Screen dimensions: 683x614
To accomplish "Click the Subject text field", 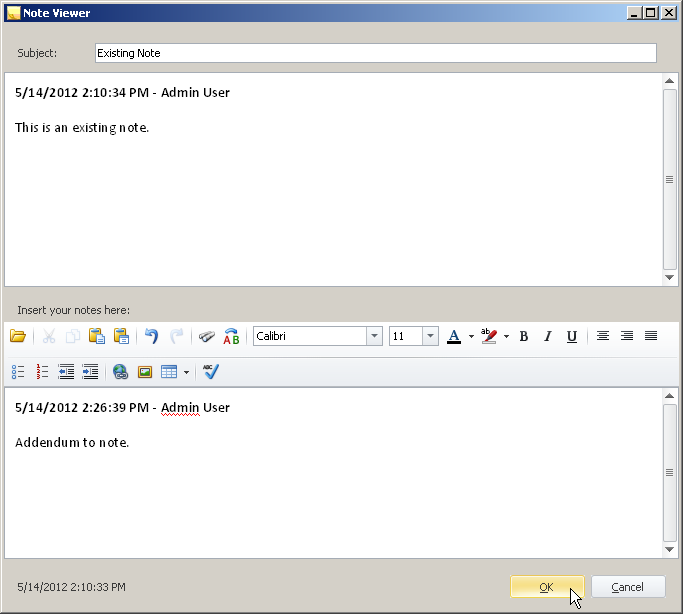I will pyautogui.click(x=375, y=53).
